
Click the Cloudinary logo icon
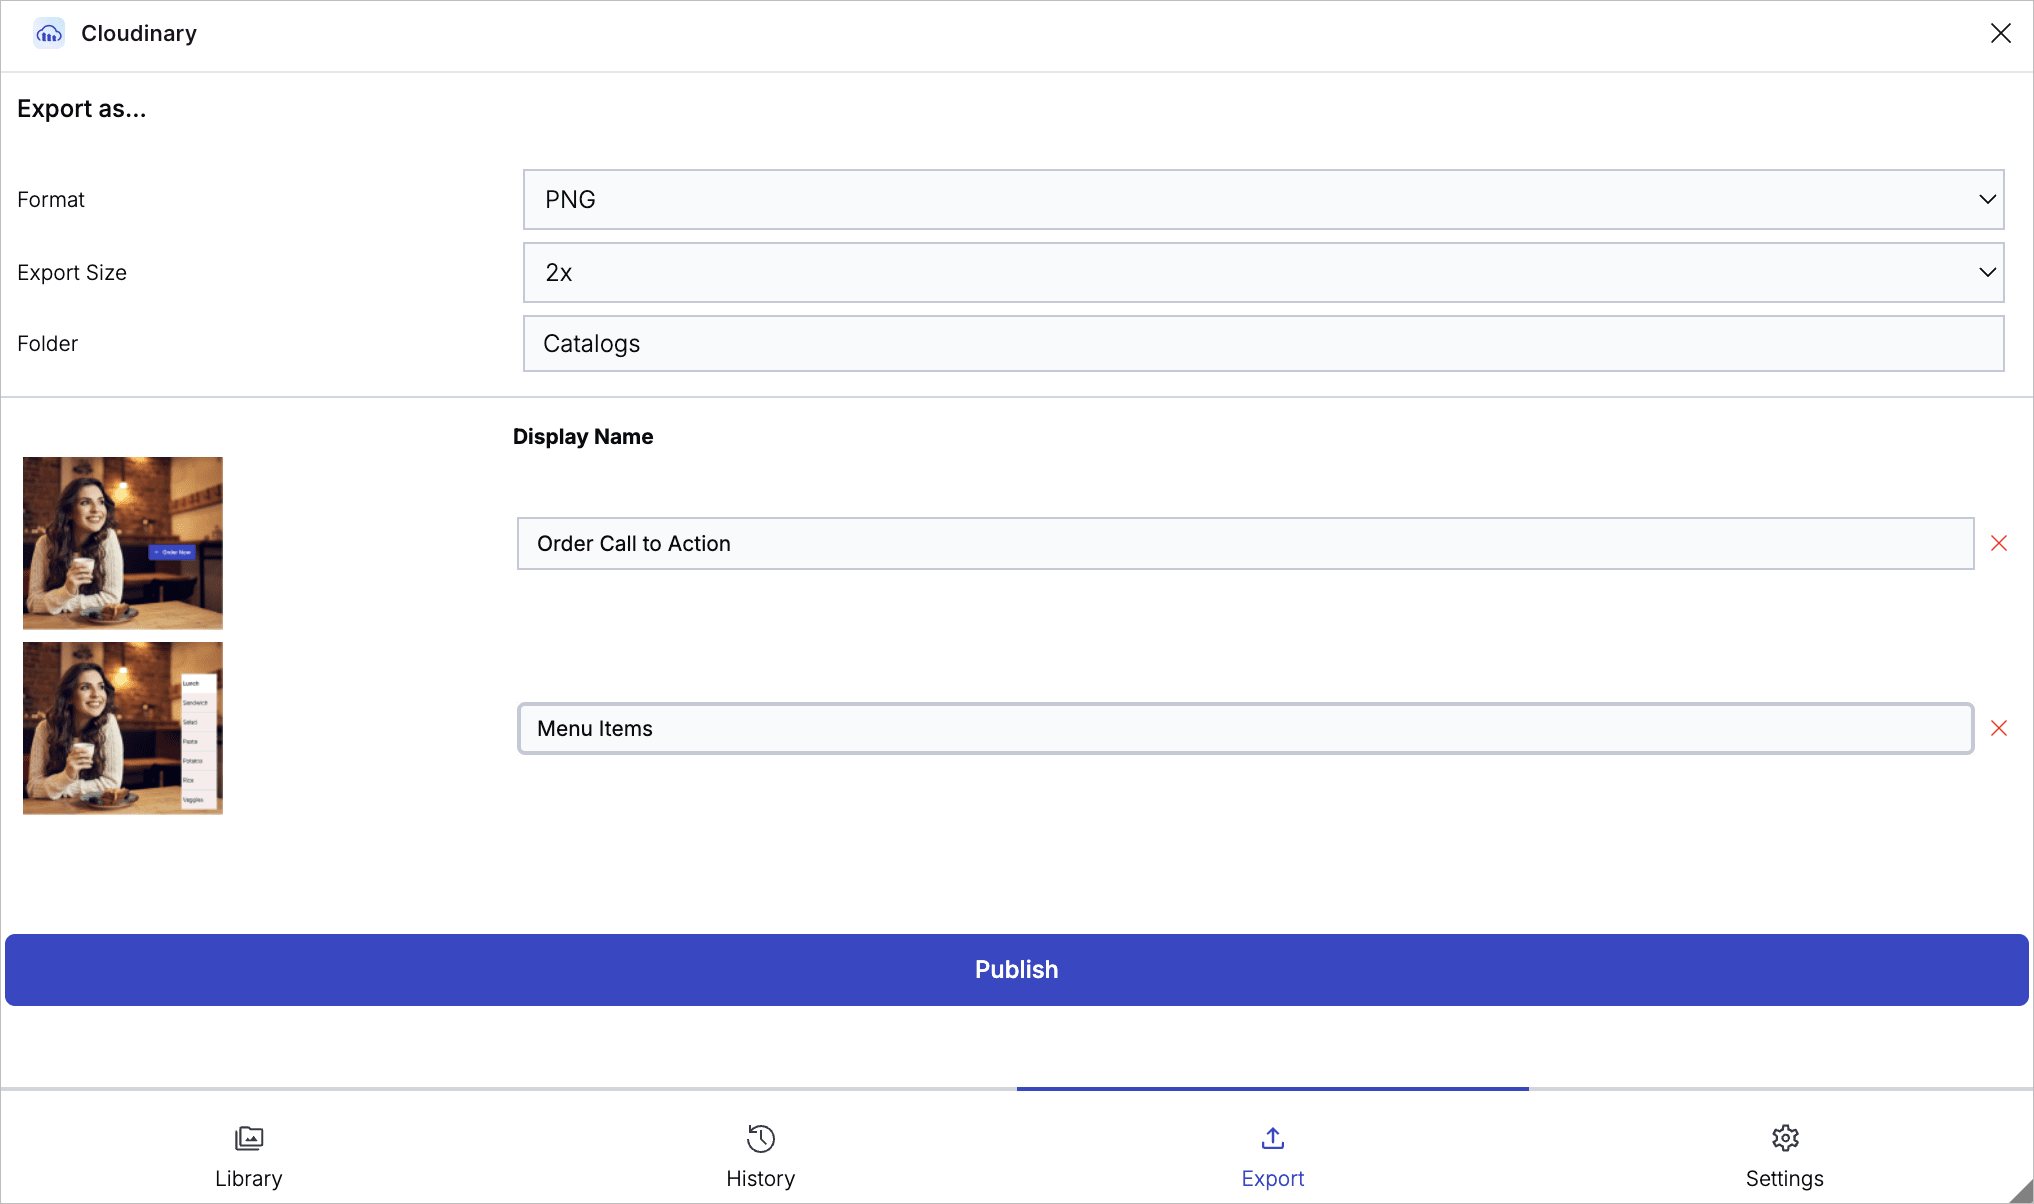(49, 34)
